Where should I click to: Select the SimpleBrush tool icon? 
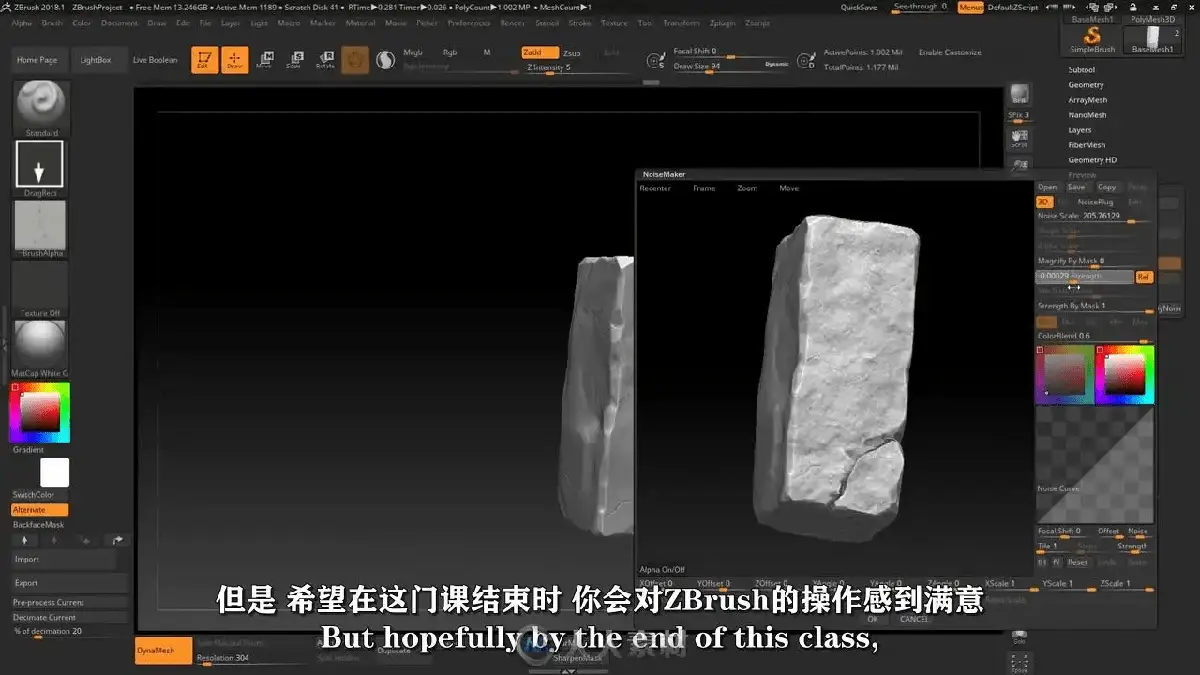click(x=1092, y=41)
